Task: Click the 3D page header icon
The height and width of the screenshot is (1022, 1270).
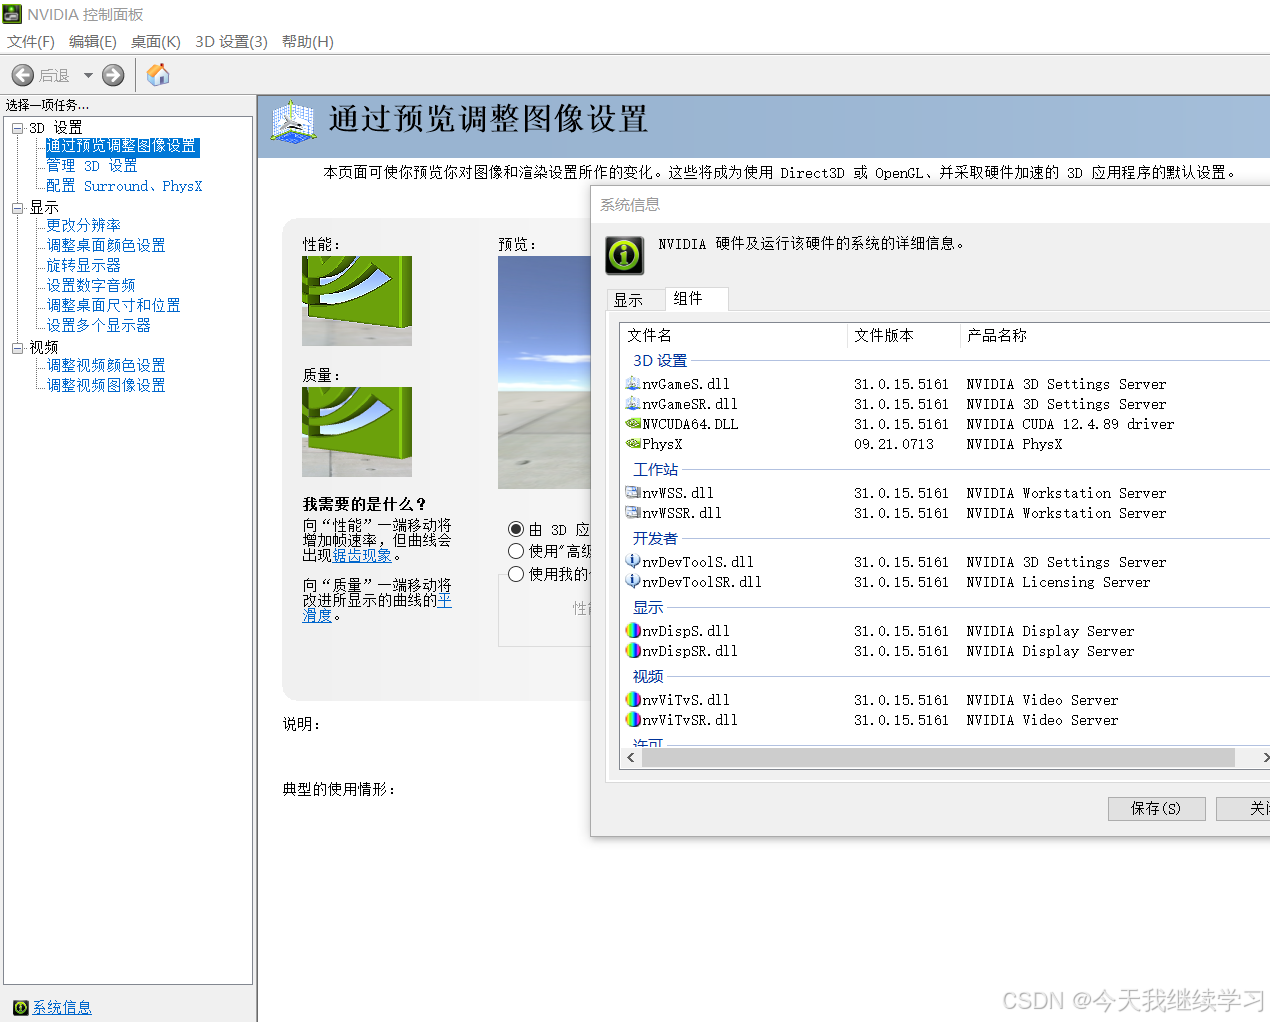Action: (x=293, y=121)
